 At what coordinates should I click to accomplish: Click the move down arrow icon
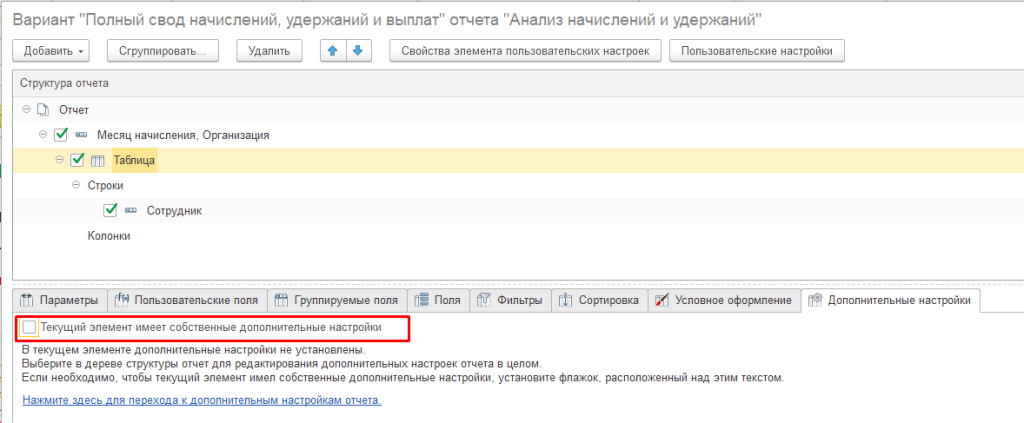pyautogui.click(x=357, y=51)
